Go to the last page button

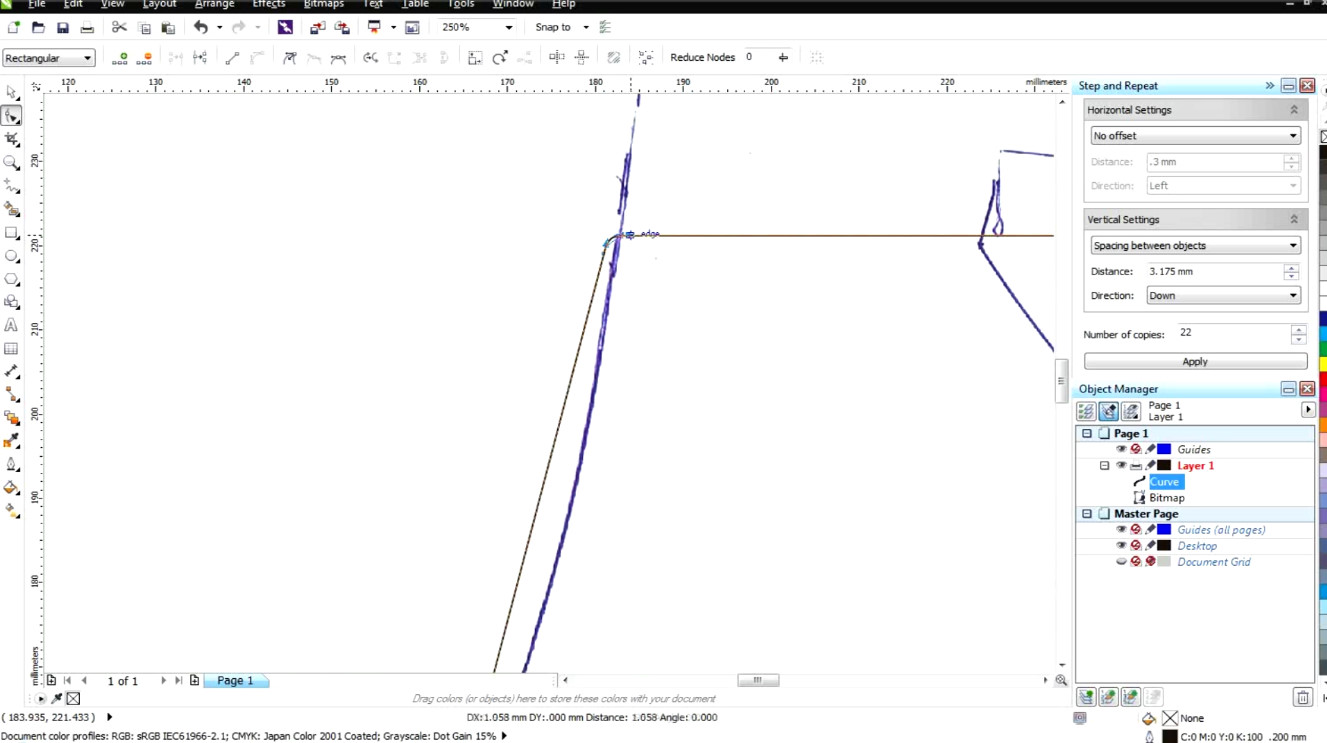(179, 681)
